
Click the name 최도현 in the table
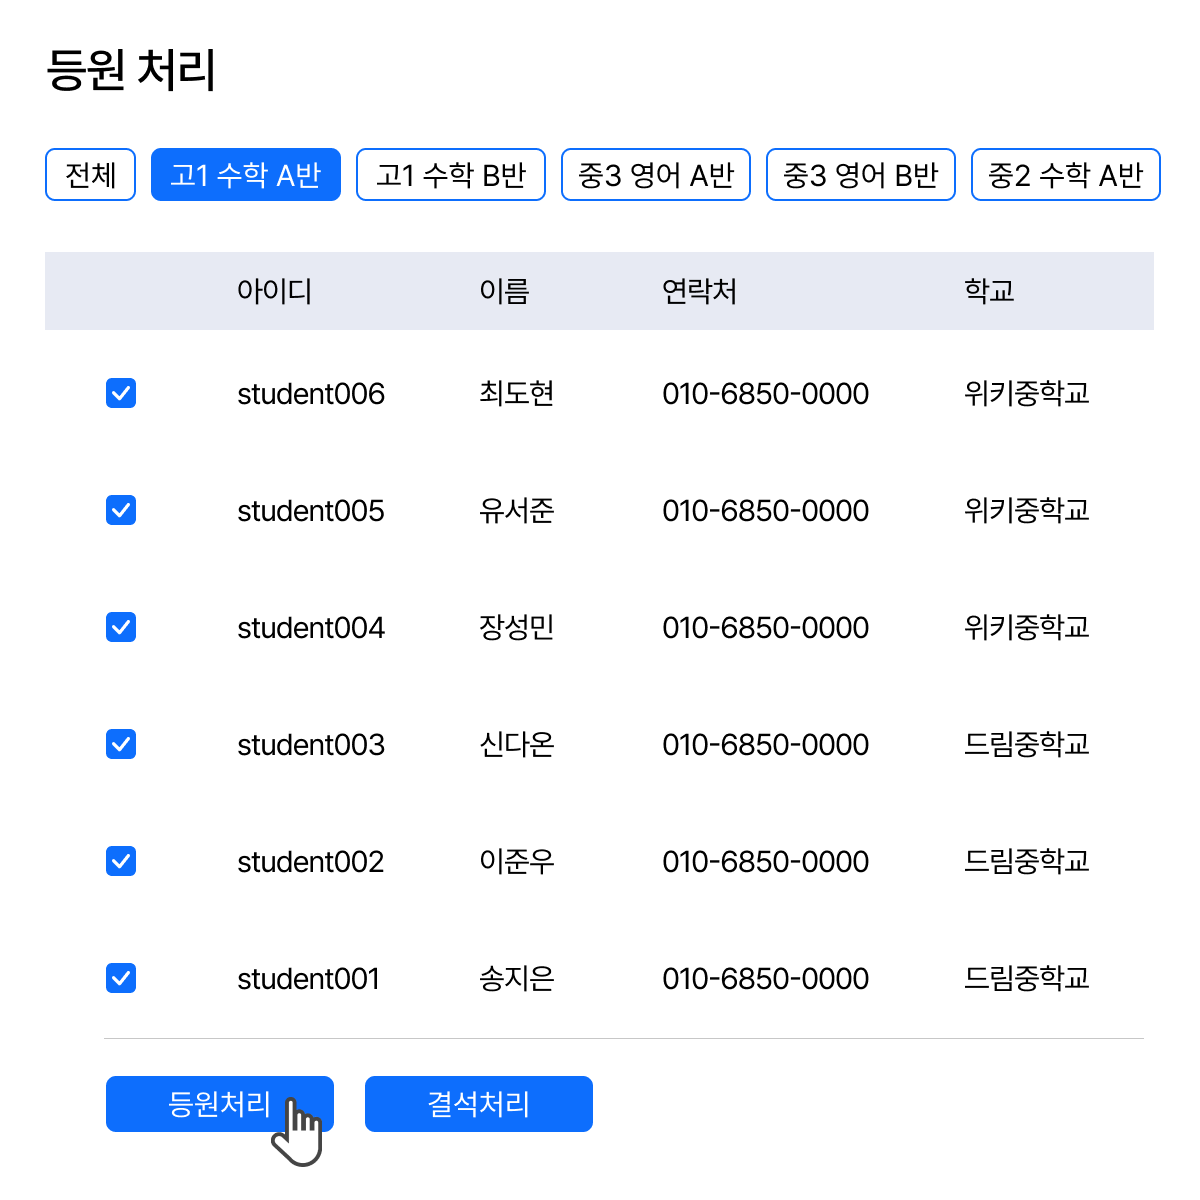point(516,393)
